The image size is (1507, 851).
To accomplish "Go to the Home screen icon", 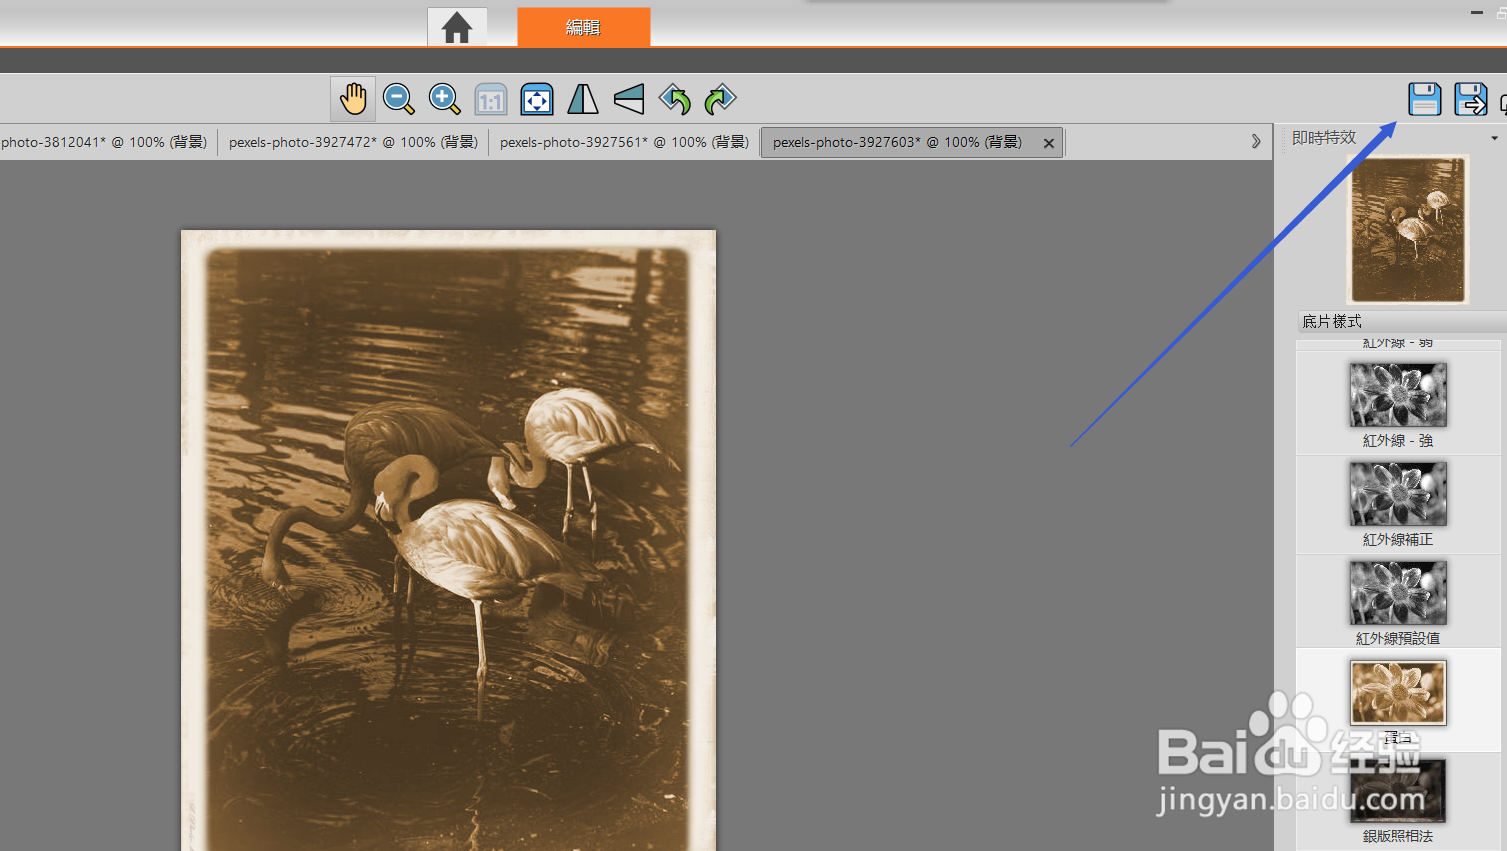I will (457, 27).
